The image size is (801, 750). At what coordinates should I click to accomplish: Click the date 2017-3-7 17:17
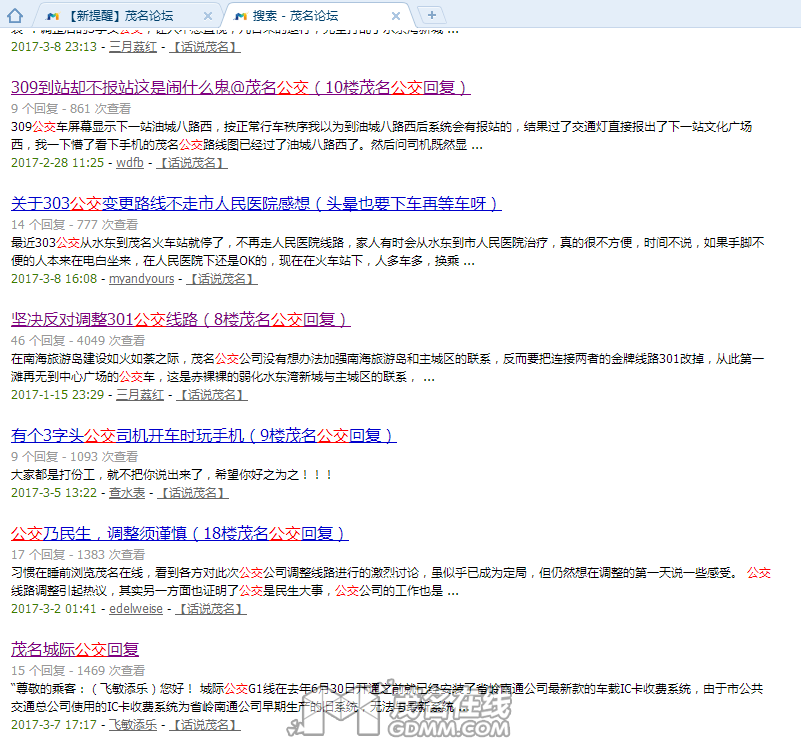pyautogui.click(x=54, y=724)
